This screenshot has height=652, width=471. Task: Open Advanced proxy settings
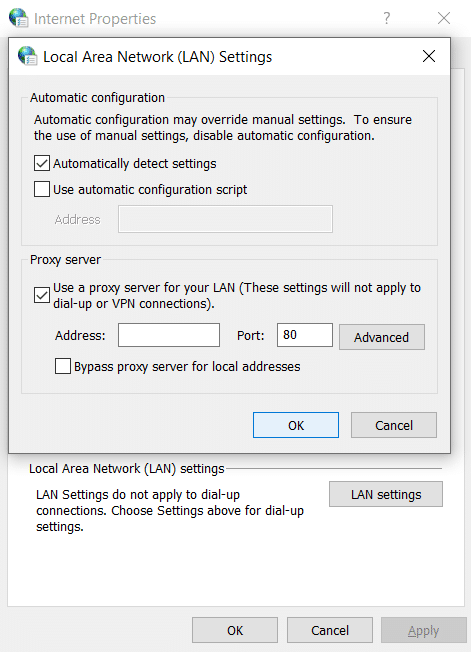(382, 337)
